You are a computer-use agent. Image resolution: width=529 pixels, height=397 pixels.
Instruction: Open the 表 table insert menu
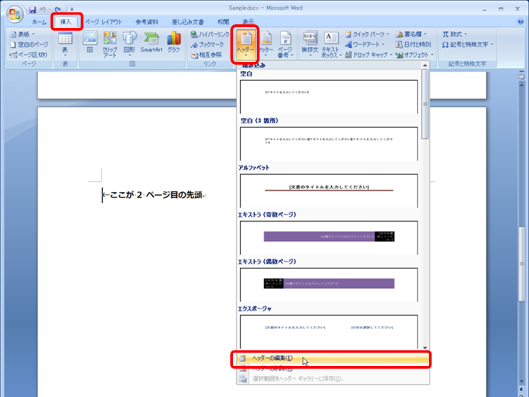pos(65,45)
